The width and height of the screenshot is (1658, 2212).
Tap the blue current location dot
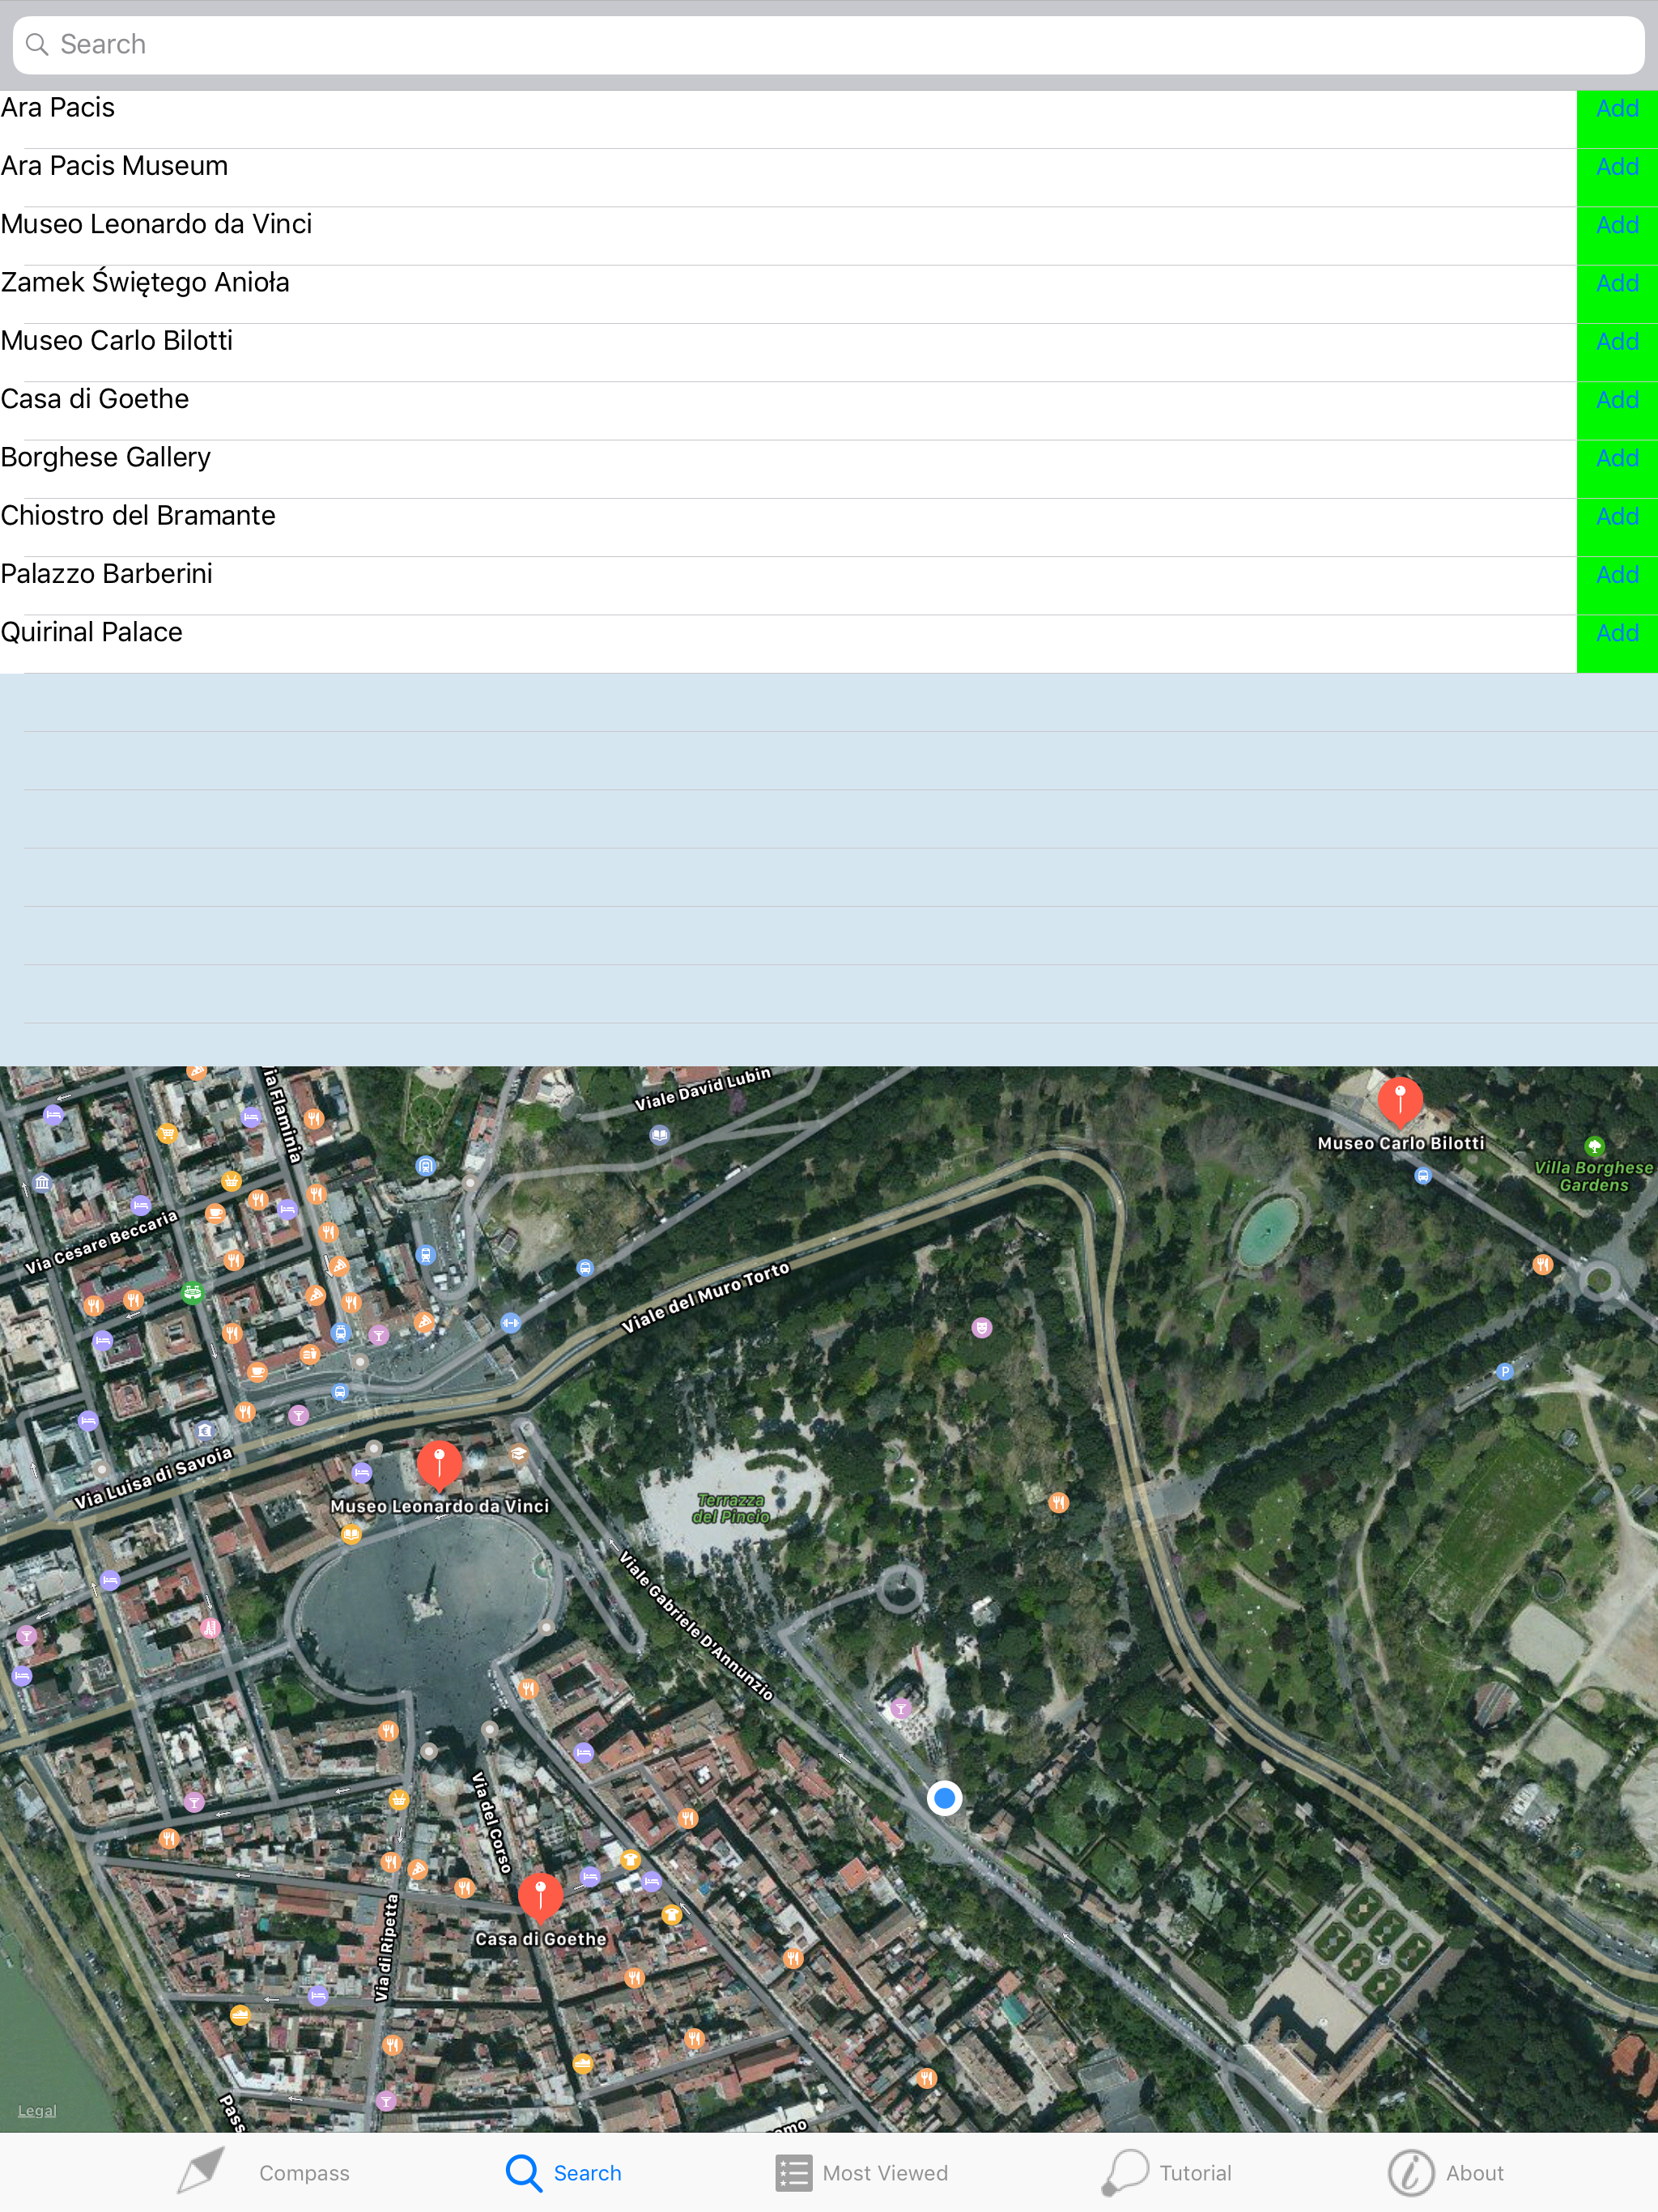[944, 1798]
